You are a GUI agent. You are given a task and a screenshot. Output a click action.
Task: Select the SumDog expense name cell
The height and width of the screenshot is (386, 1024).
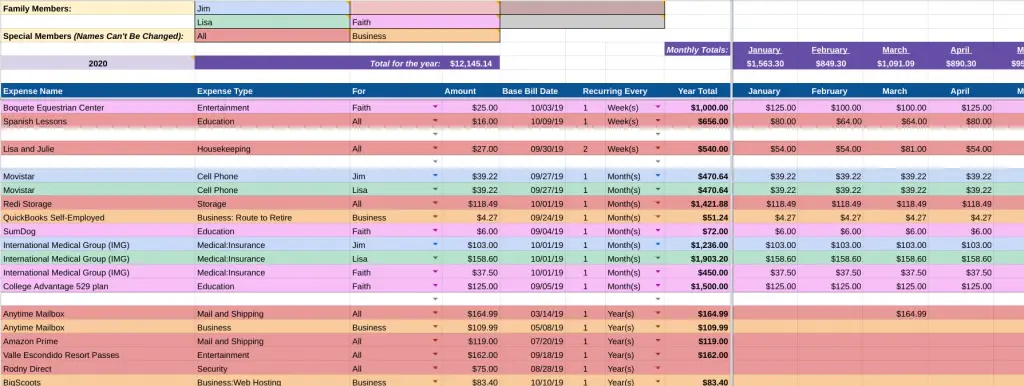(97, 231)
